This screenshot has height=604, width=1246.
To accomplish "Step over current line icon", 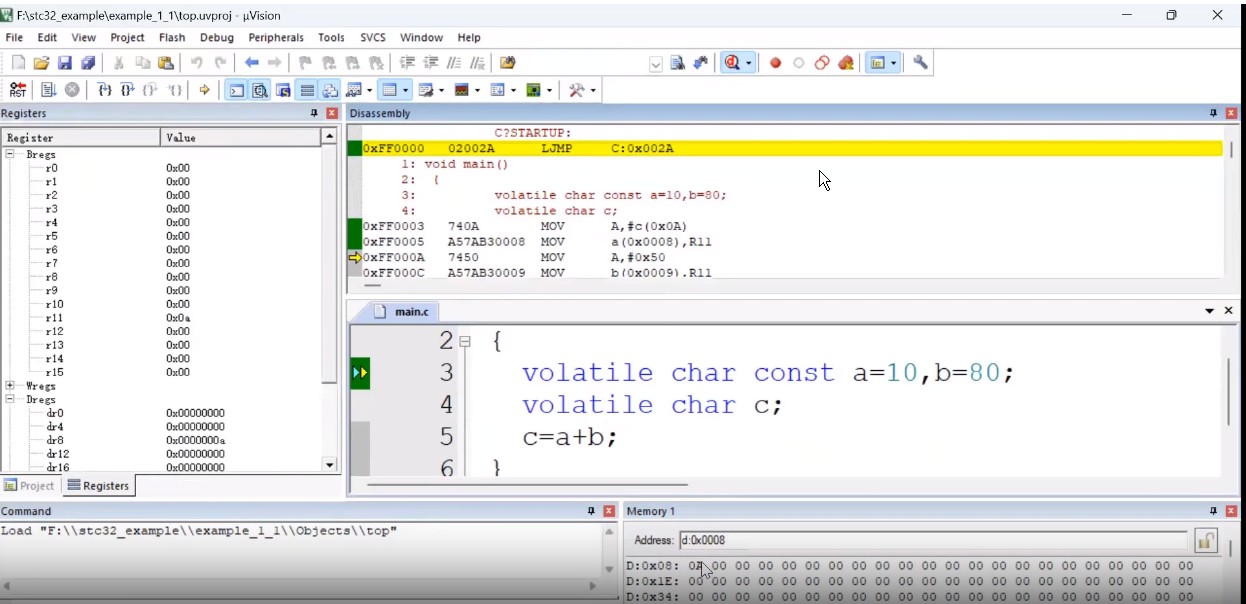I will pos(127,90).
